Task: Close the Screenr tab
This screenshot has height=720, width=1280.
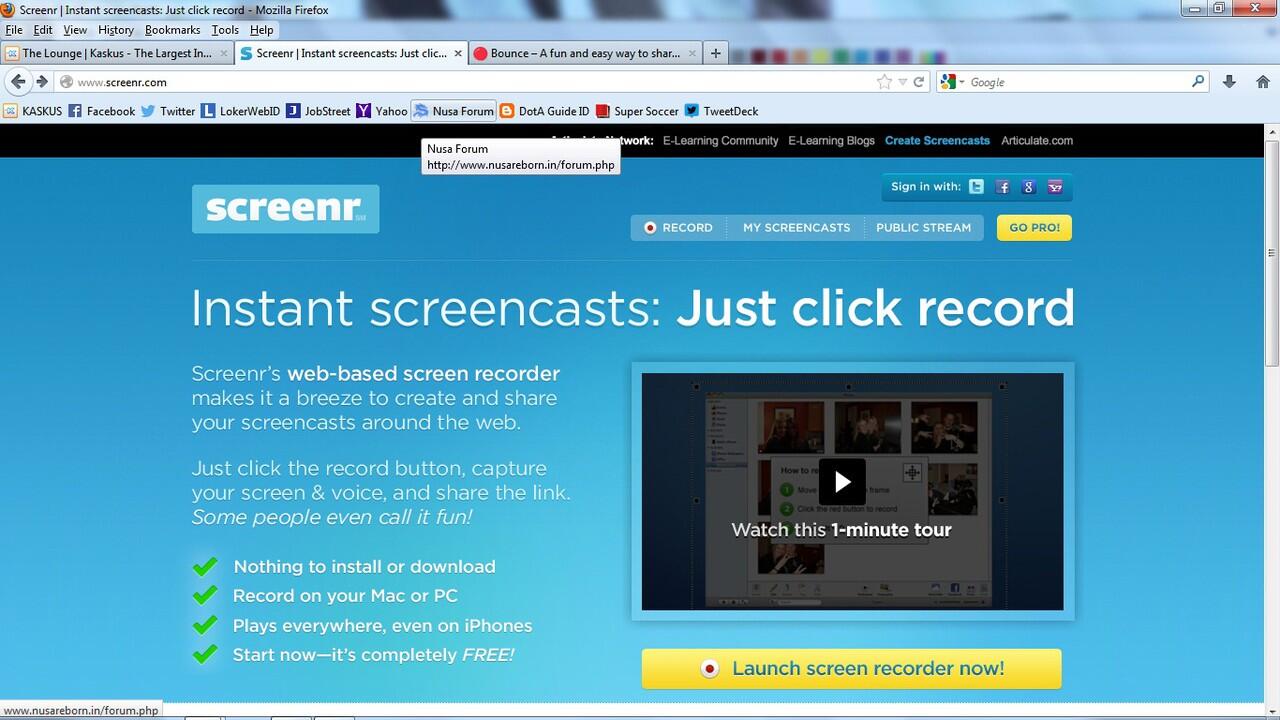Action: [x=458, y=53]
